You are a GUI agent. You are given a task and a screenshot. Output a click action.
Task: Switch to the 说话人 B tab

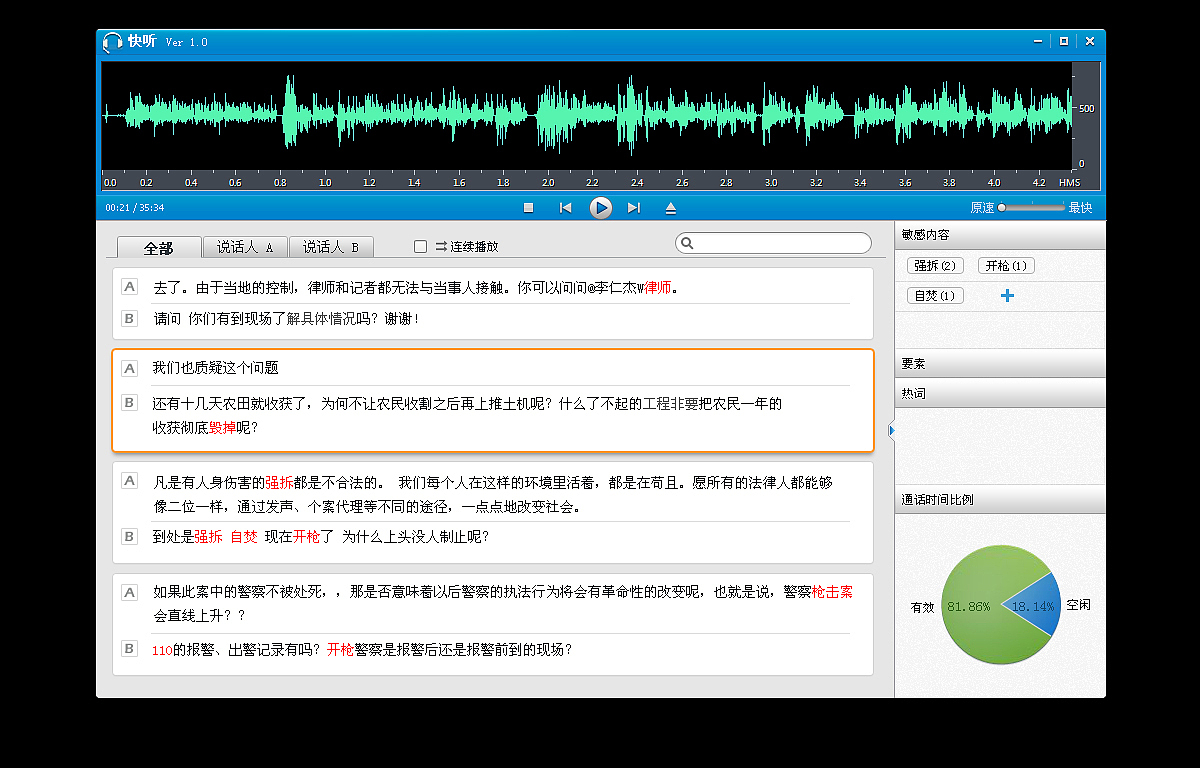(x=331, y=246)
